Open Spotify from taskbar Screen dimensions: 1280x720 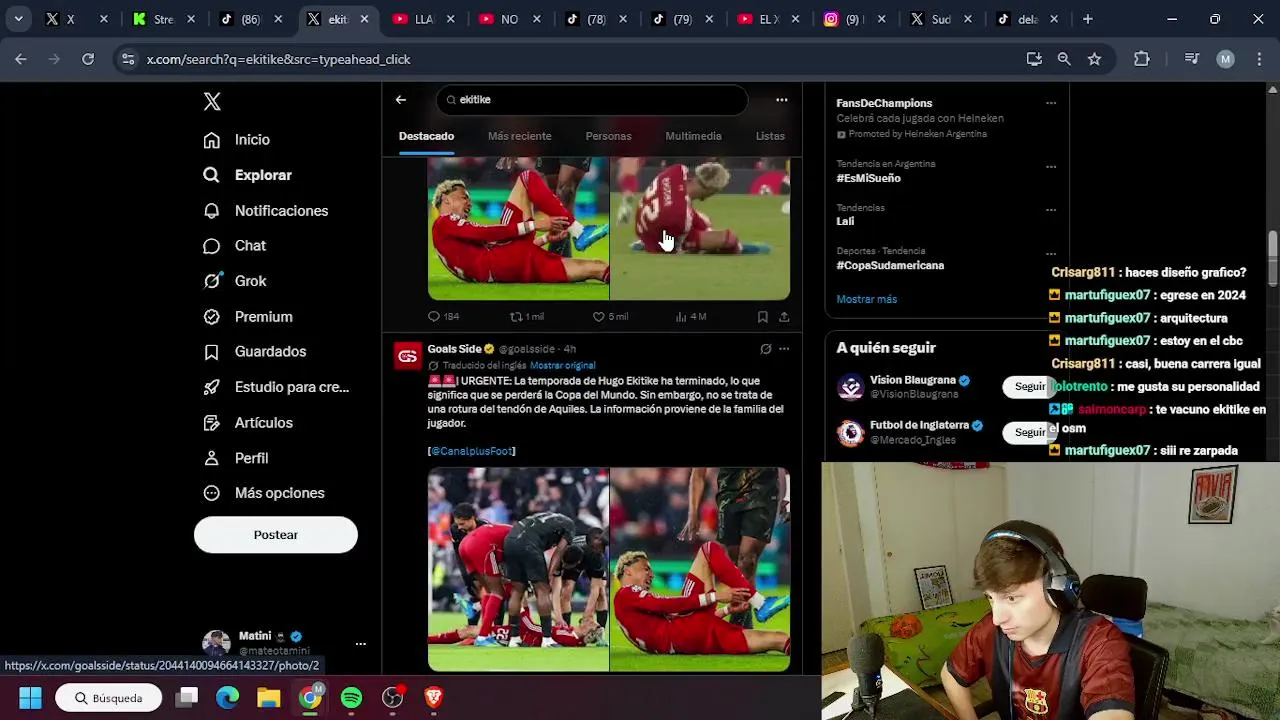[351, 698]
